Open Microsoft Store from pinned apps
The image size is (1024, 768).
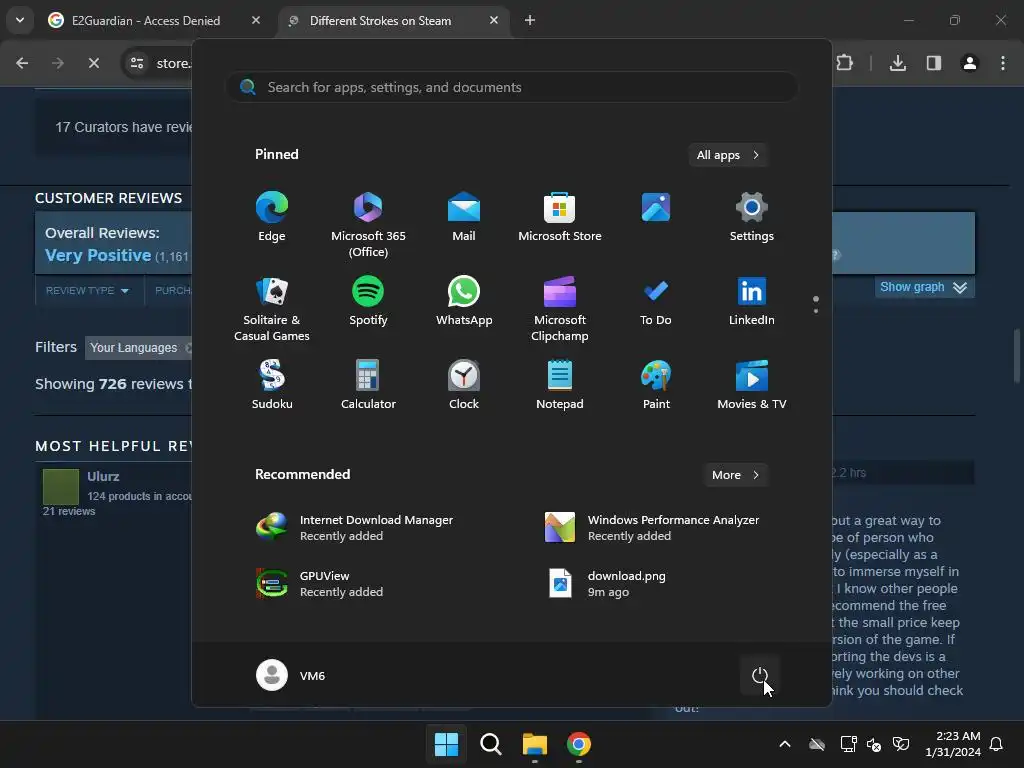[560, 217]
